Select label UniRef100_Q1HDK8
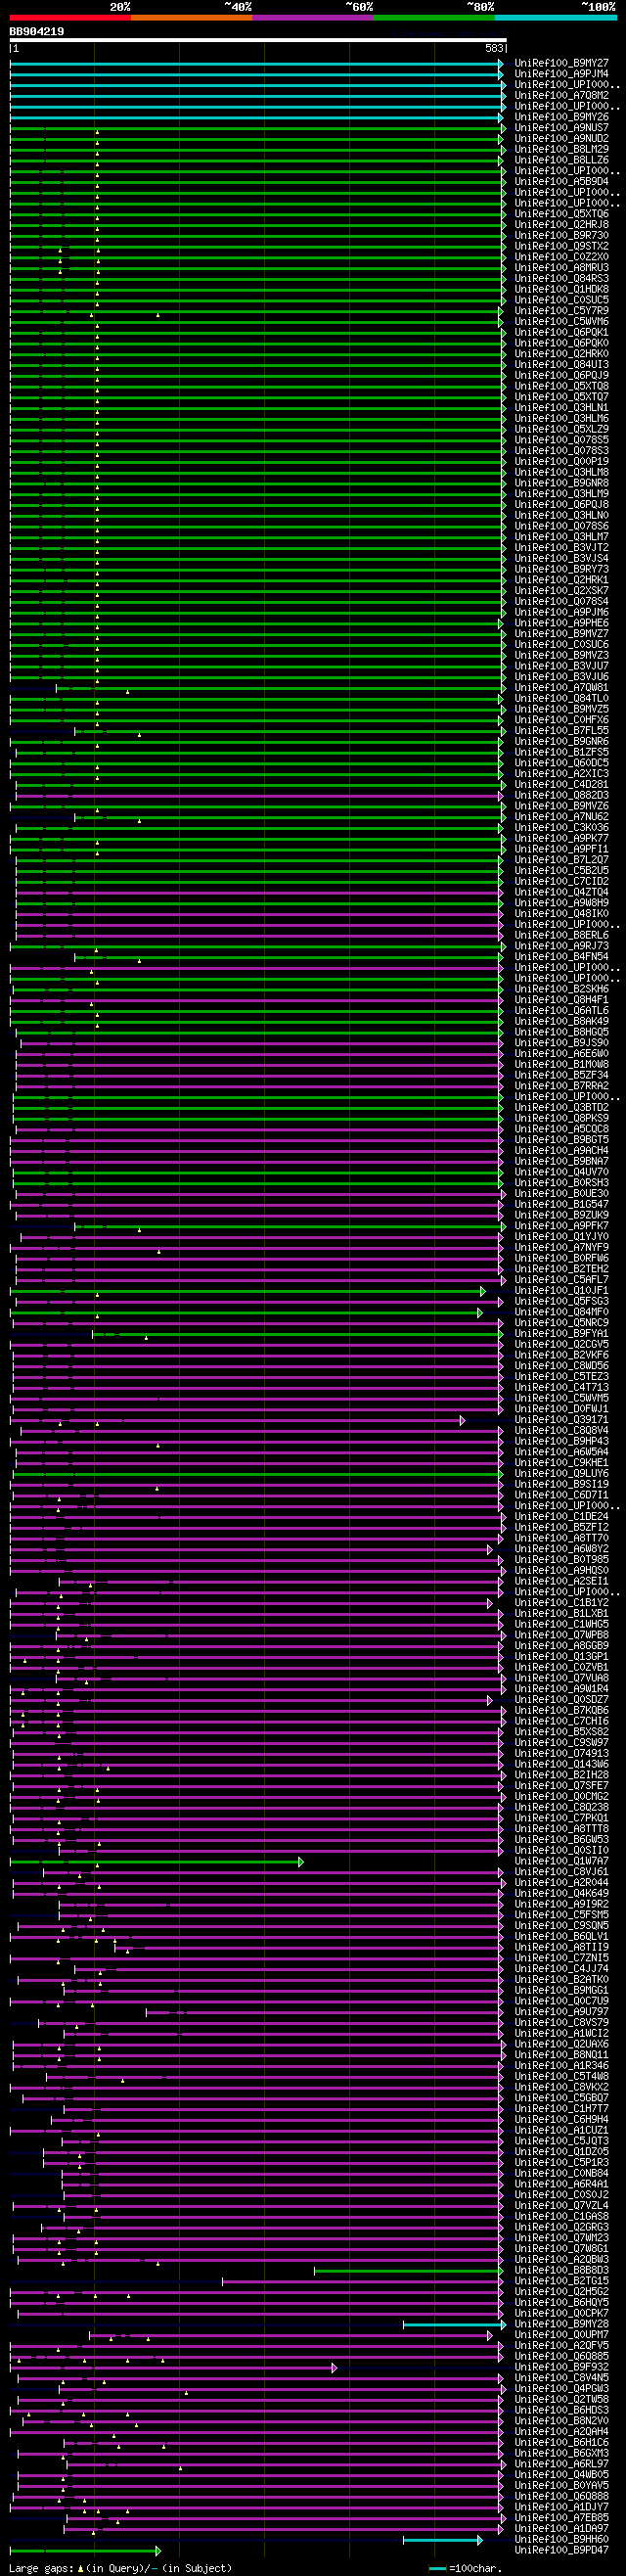Viewport: 626px width, 2576px height. [562, 289]
